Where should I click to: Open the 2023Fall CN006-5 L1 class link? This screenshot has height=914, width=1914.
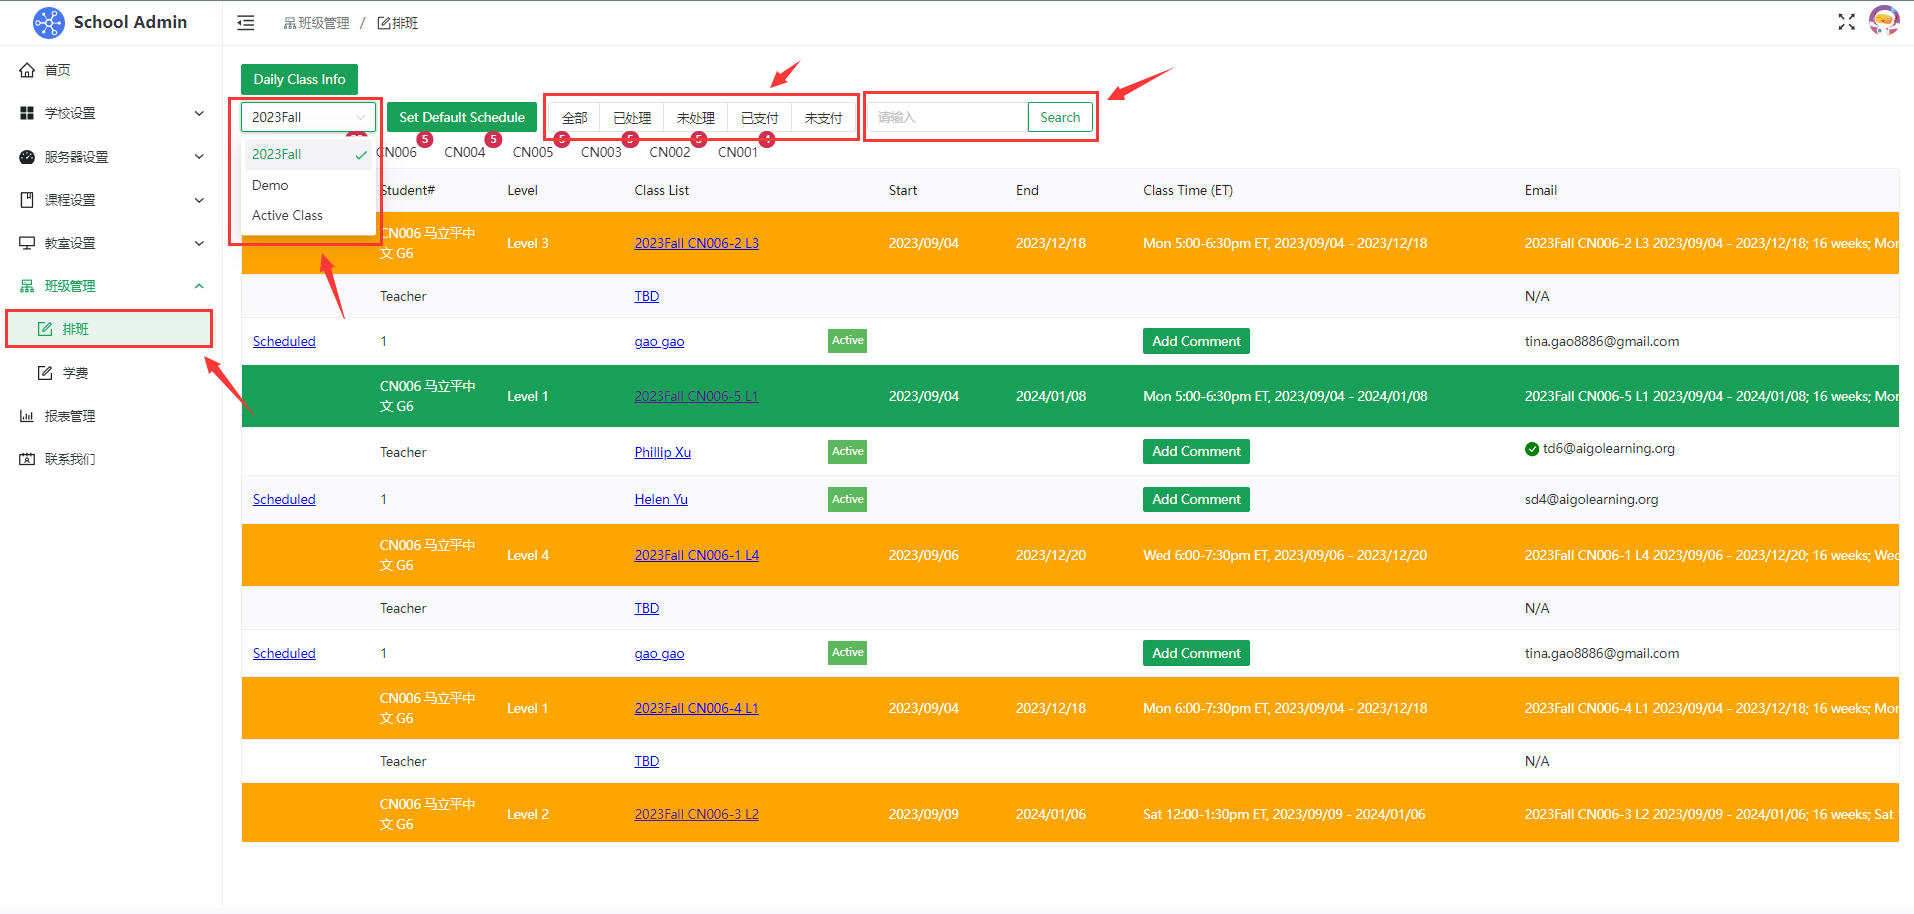tap(696, 396)
